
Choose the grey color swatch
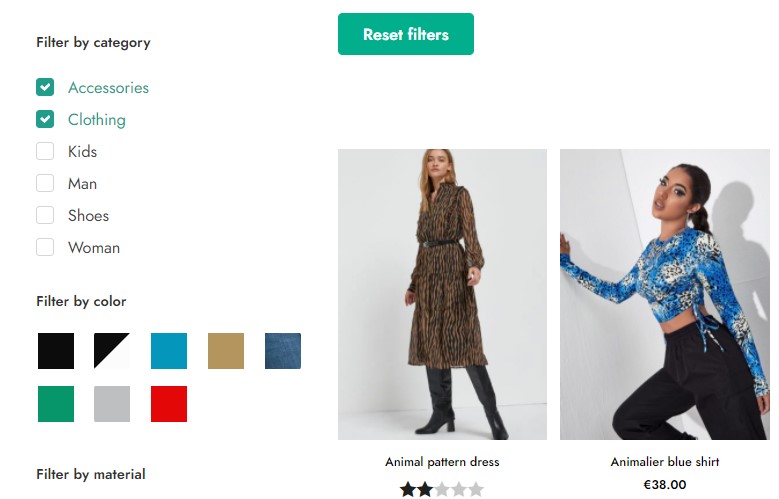(x=112, y=404)
